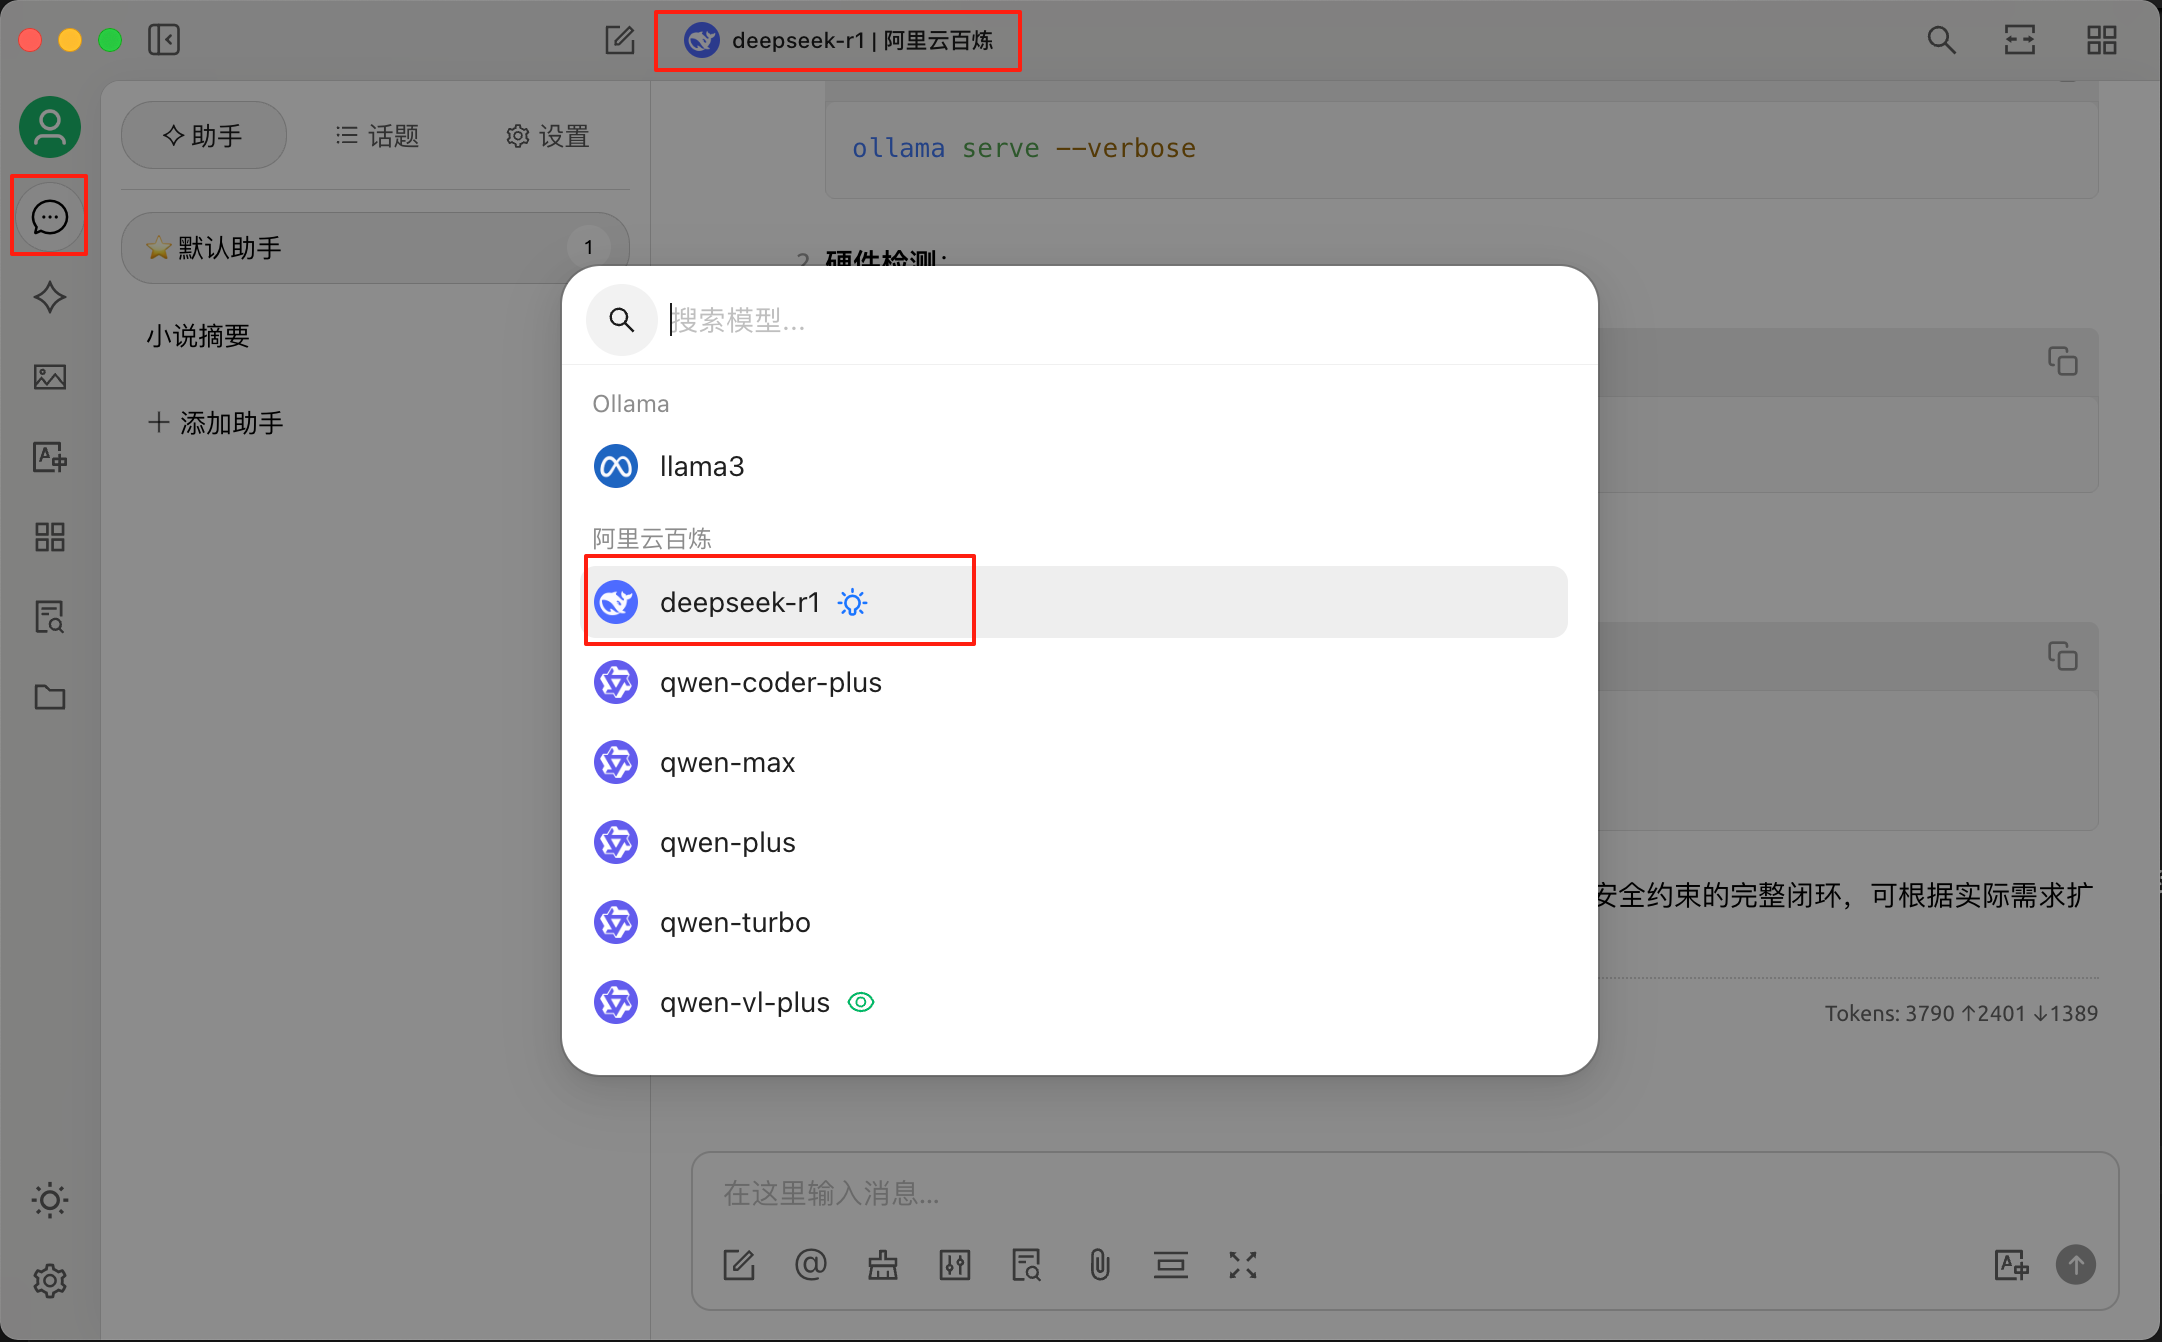
Task: Choose the qwen-vl-plus model
Action: pyautogui.click(x=1076, y=1002)
